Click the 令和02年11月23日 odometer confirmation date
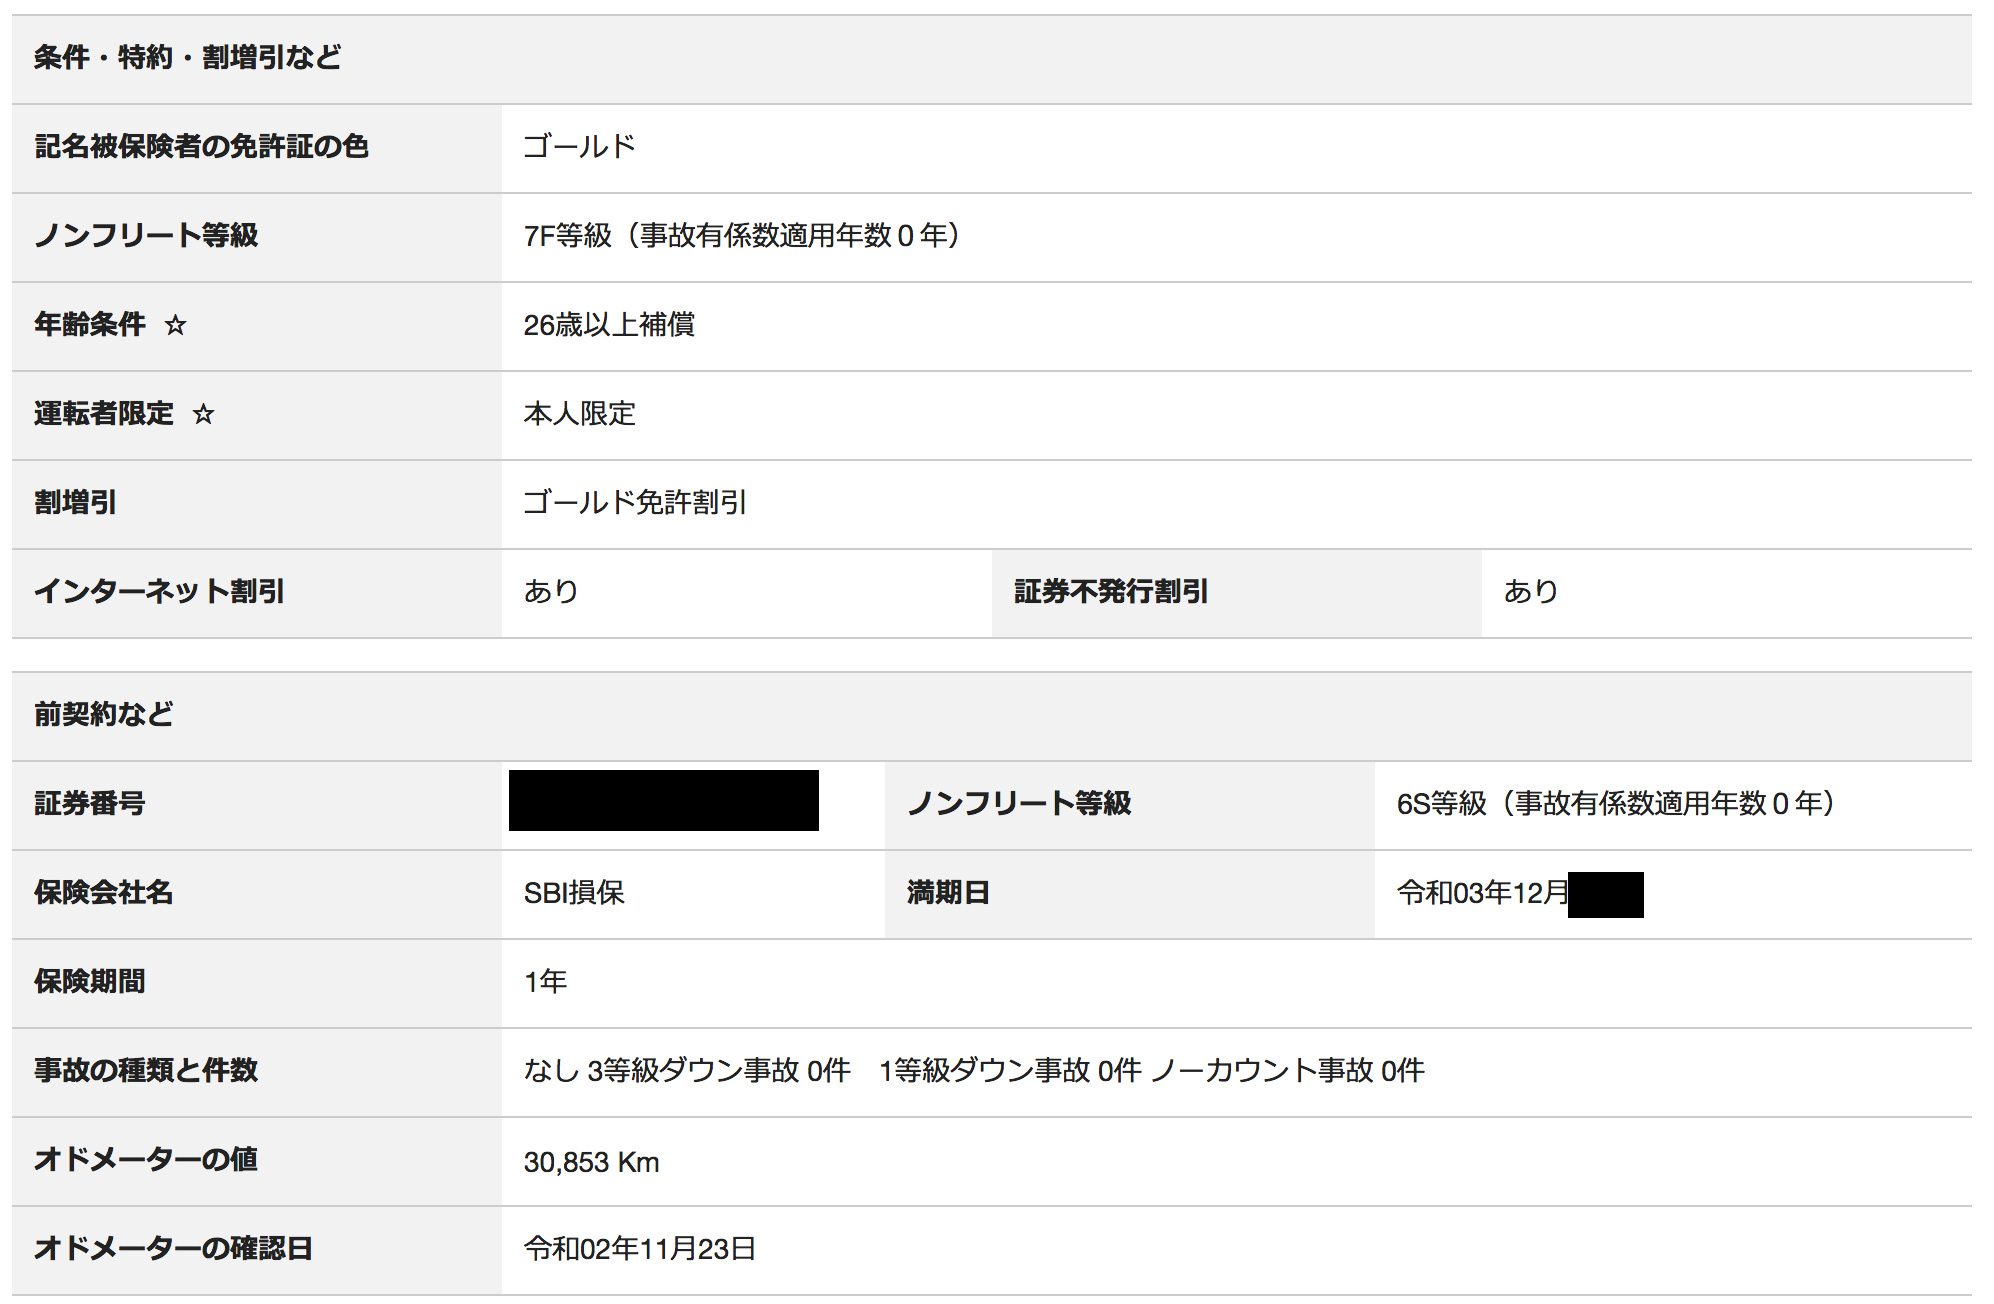Screen dimensions: 1994x1304 639,1249
